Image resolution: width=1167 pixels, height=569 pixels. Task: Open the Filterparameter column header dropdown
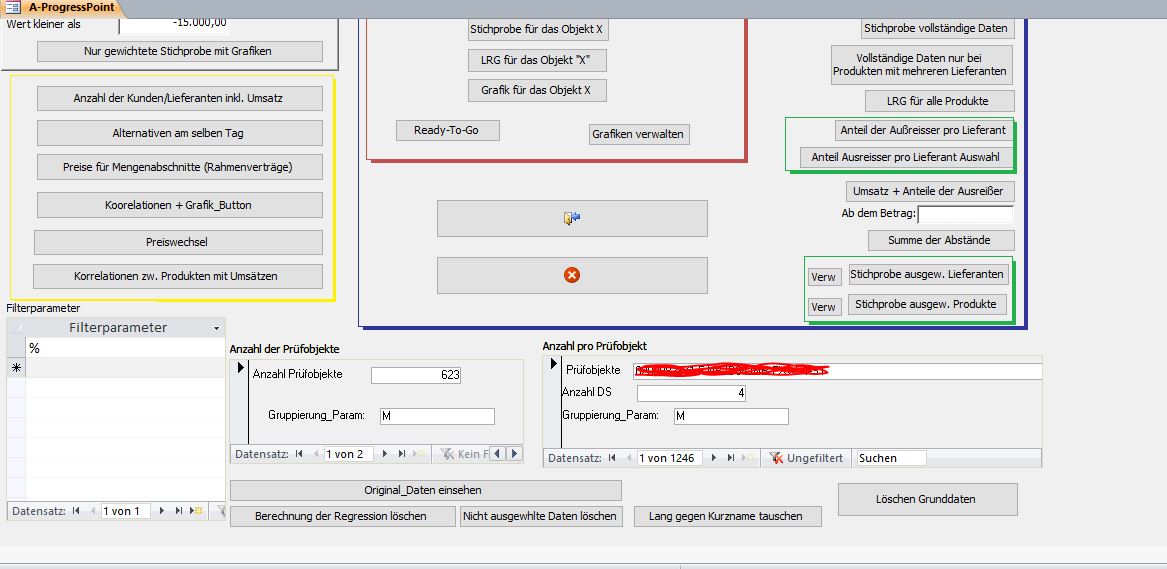[217, 328]
